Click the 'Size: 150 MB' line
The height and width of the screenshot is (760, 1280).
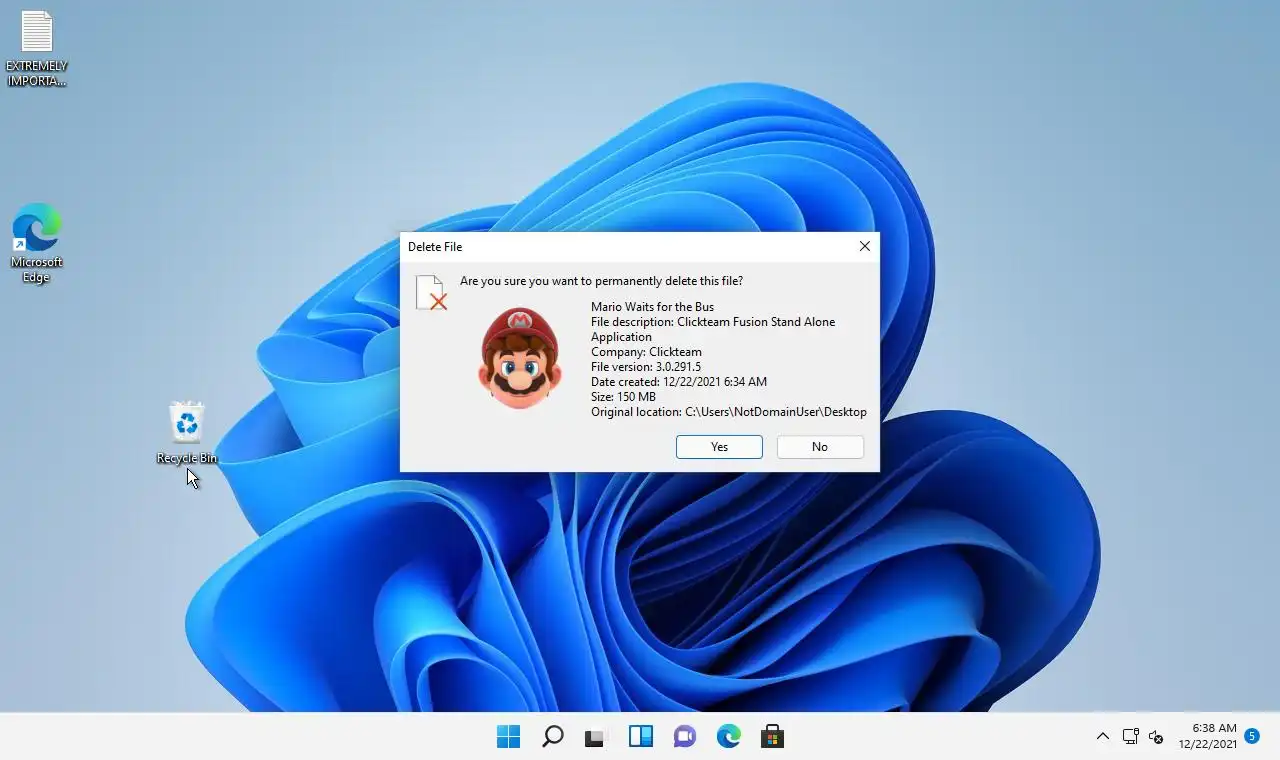623,397
